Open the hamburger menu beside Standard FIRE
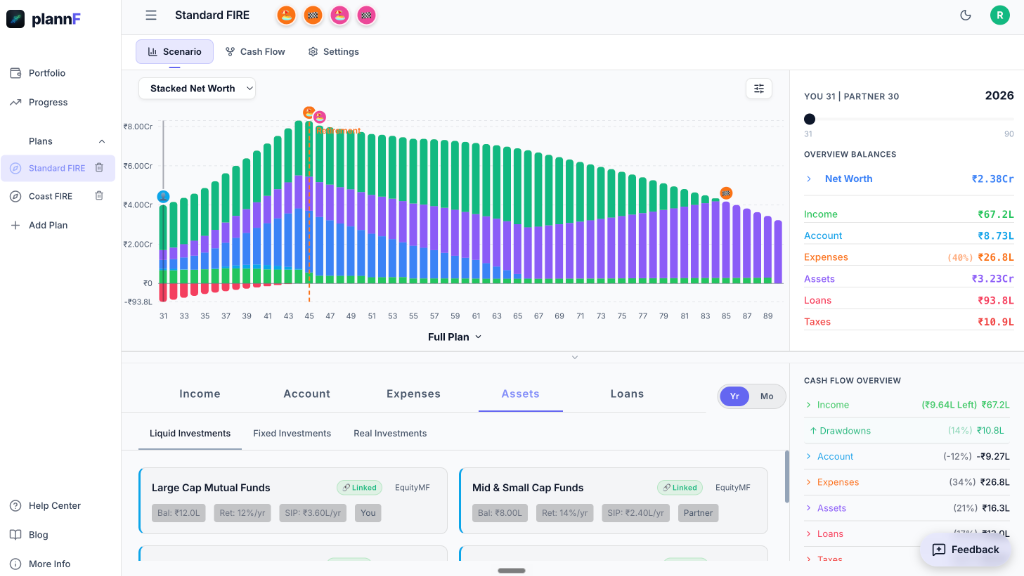The width and height of the screenshot is (1024, 576). (x=151, y=15)
